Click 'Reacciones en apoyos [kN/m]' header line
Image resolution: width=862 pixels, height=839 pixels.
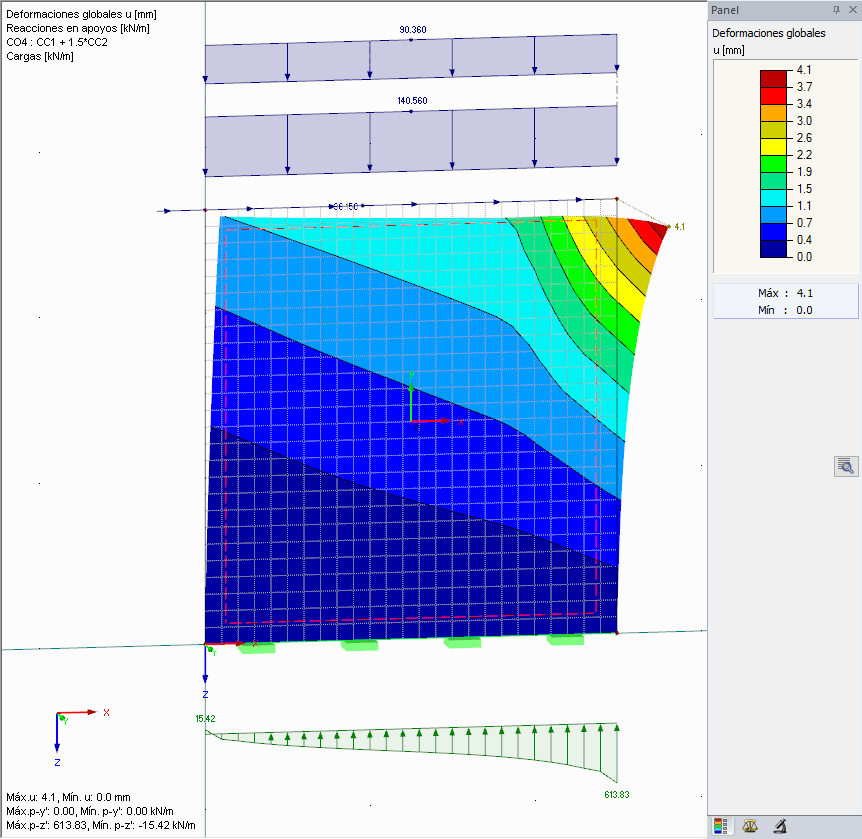click(x=78, y=28)
